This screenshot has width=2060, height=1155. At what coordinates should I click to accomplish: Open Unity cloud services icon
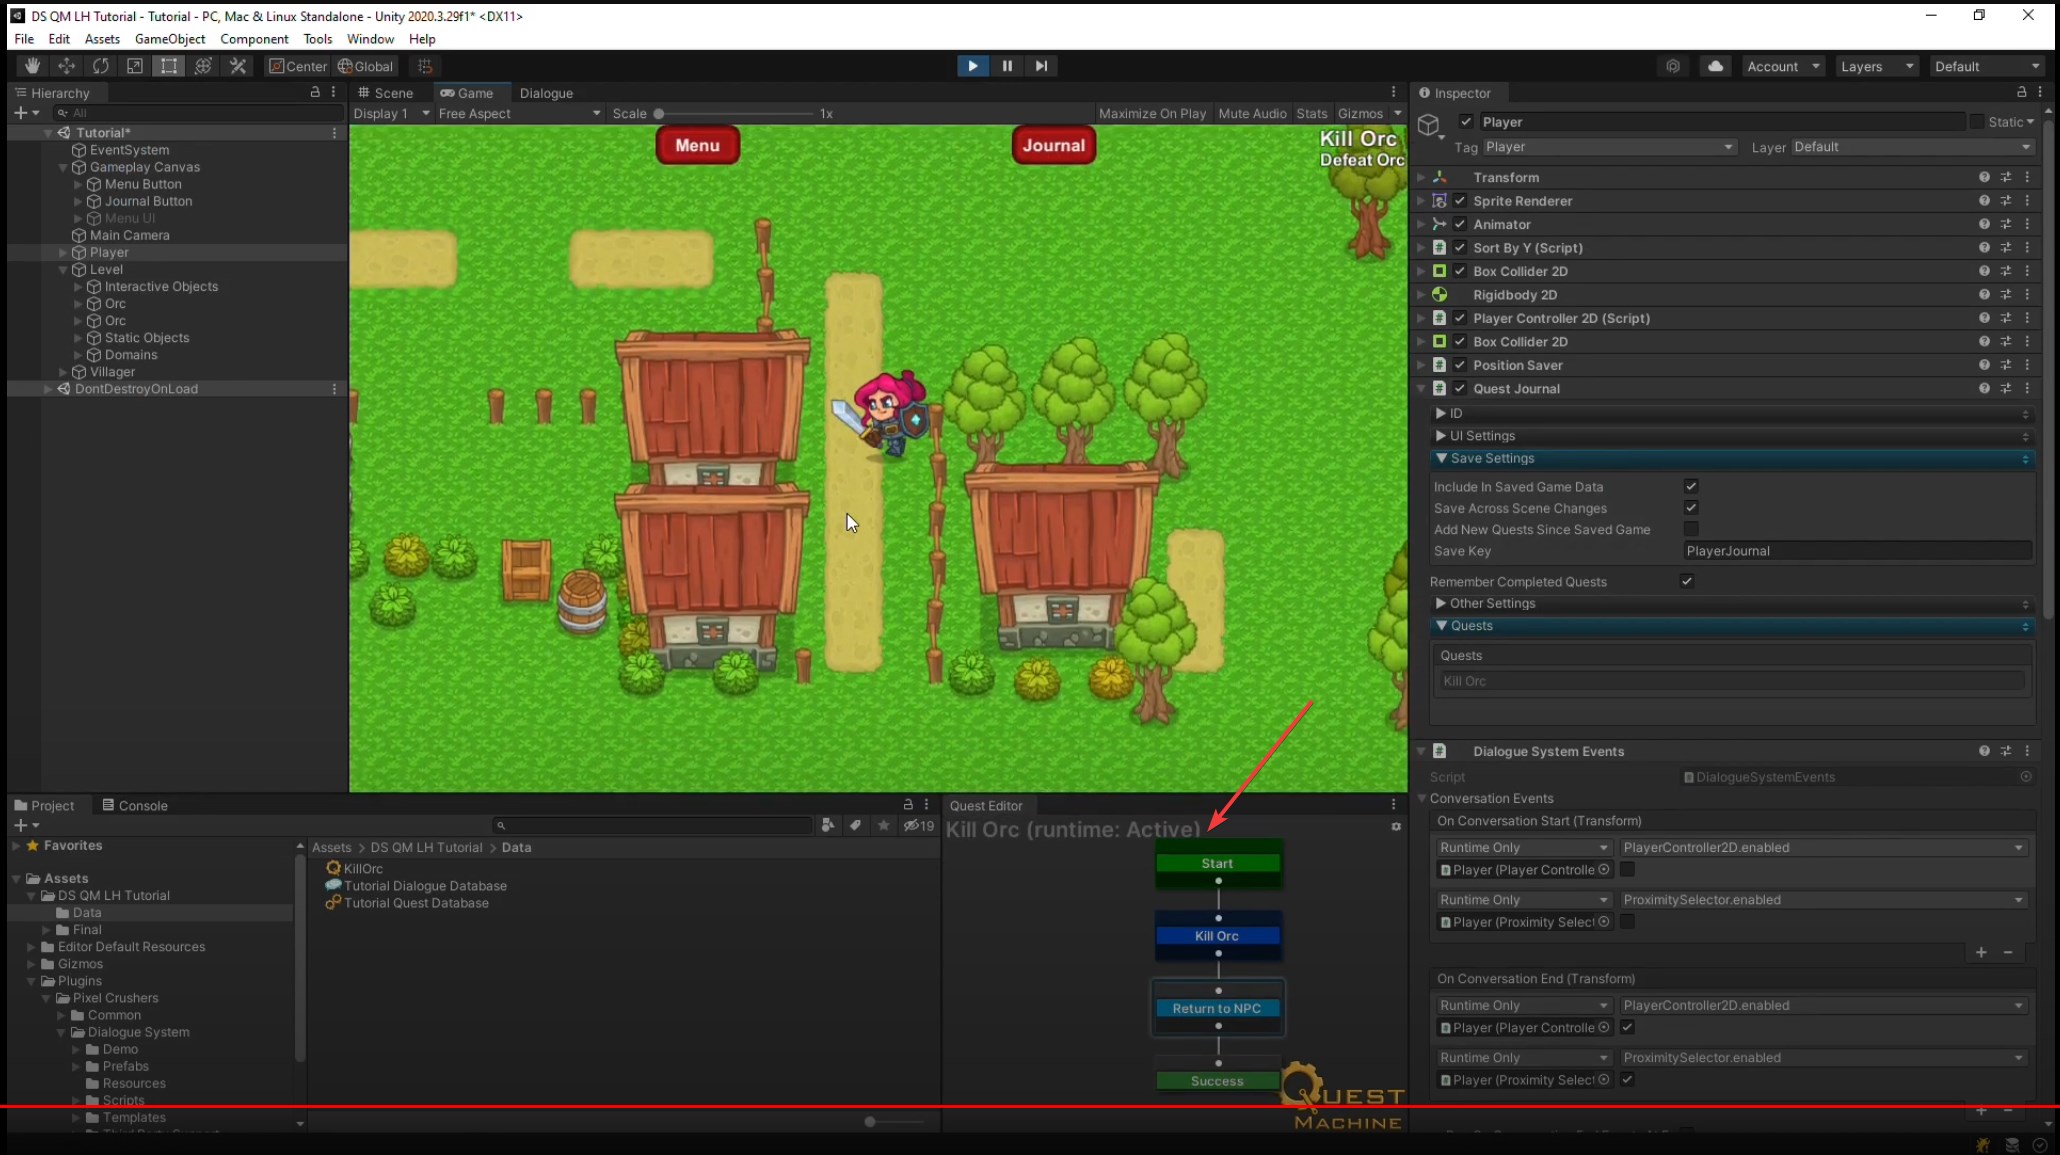(x=1715, y=66)
